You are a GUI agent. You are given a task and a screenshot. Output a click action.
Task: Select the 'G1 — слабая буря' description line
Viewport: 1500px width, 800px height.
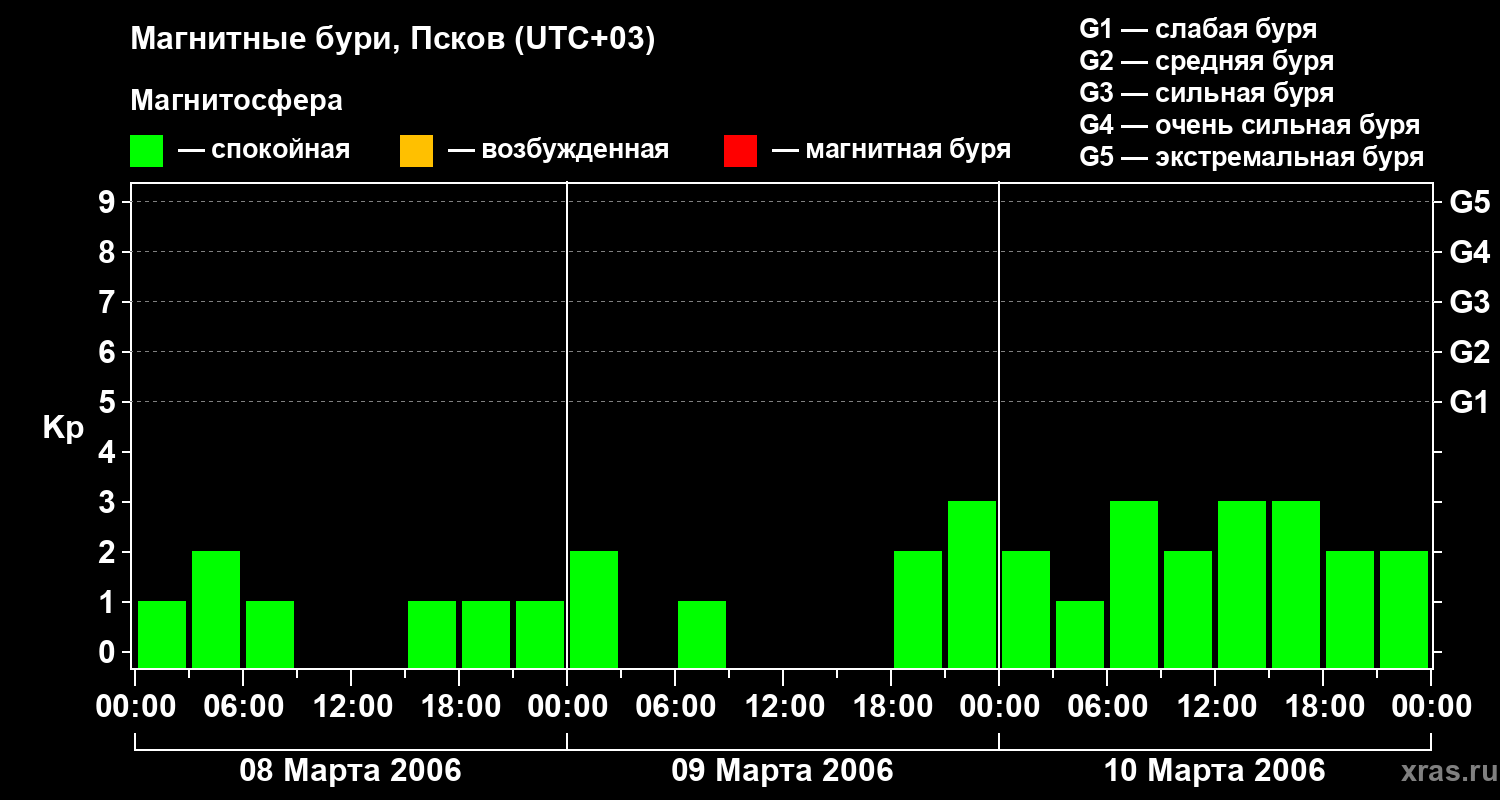1198,29
